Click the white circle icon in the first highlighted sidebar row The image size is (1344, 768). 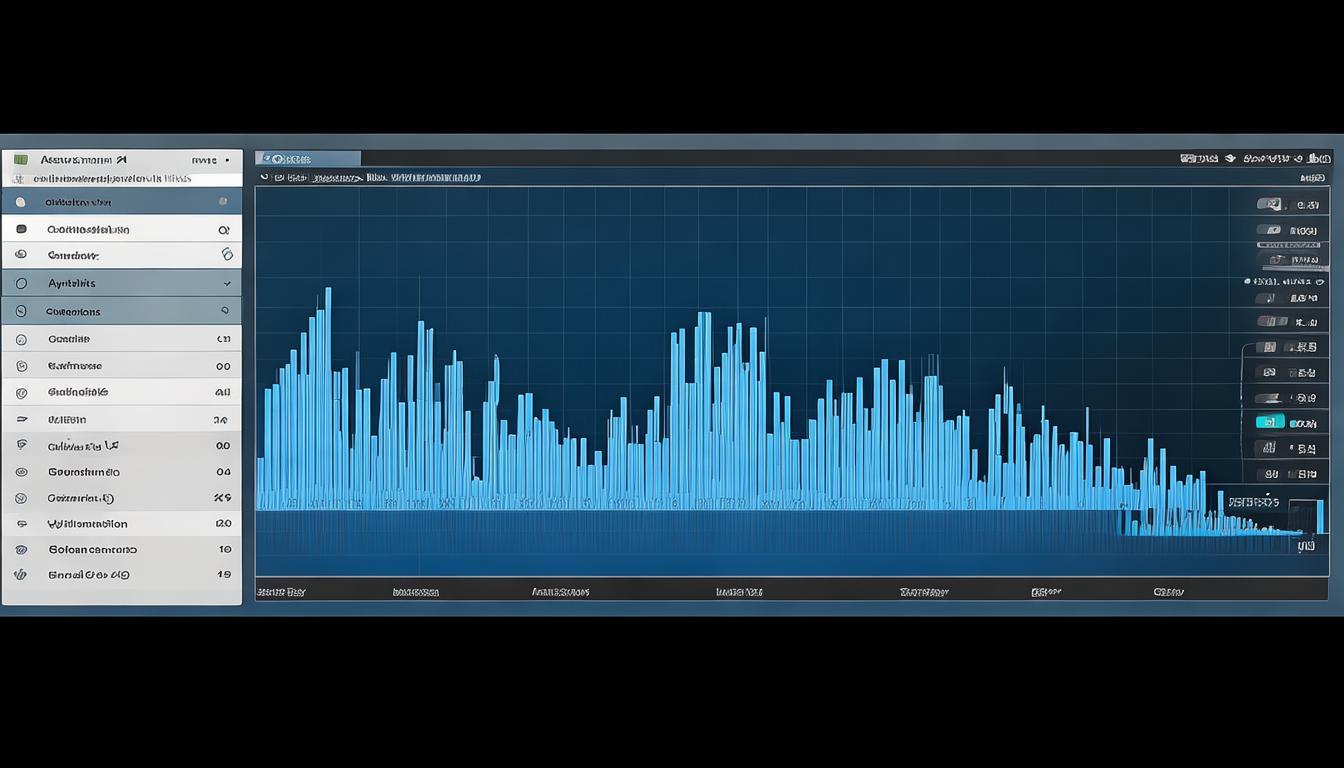[x=21, y=202]
